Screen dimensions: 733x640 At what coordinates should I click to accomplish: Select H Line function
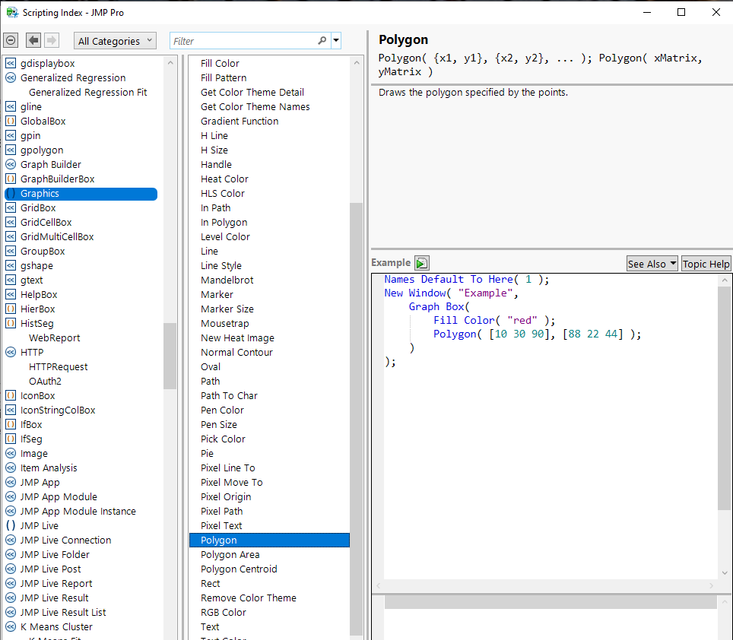(214, 136)
